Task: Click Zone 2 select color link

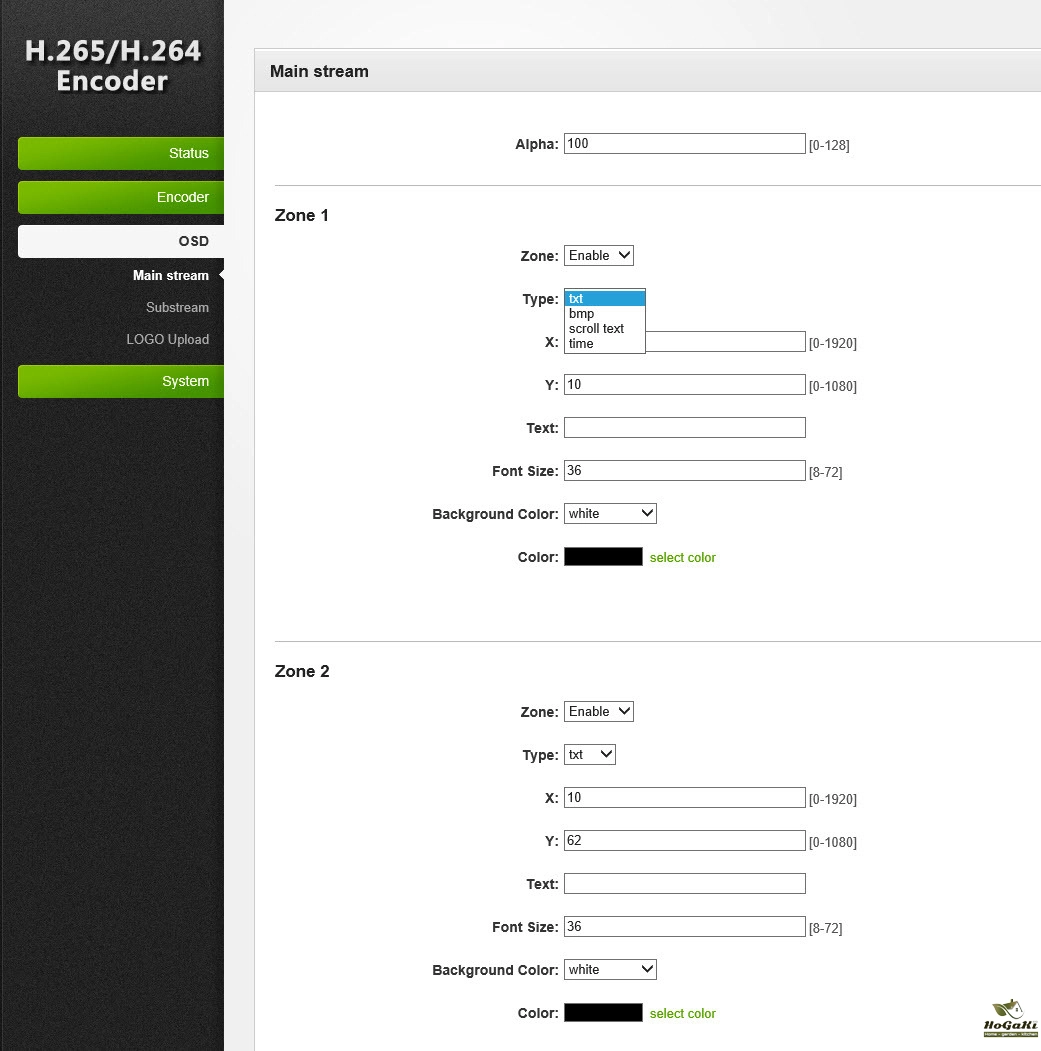Action: click(682, 1013)
